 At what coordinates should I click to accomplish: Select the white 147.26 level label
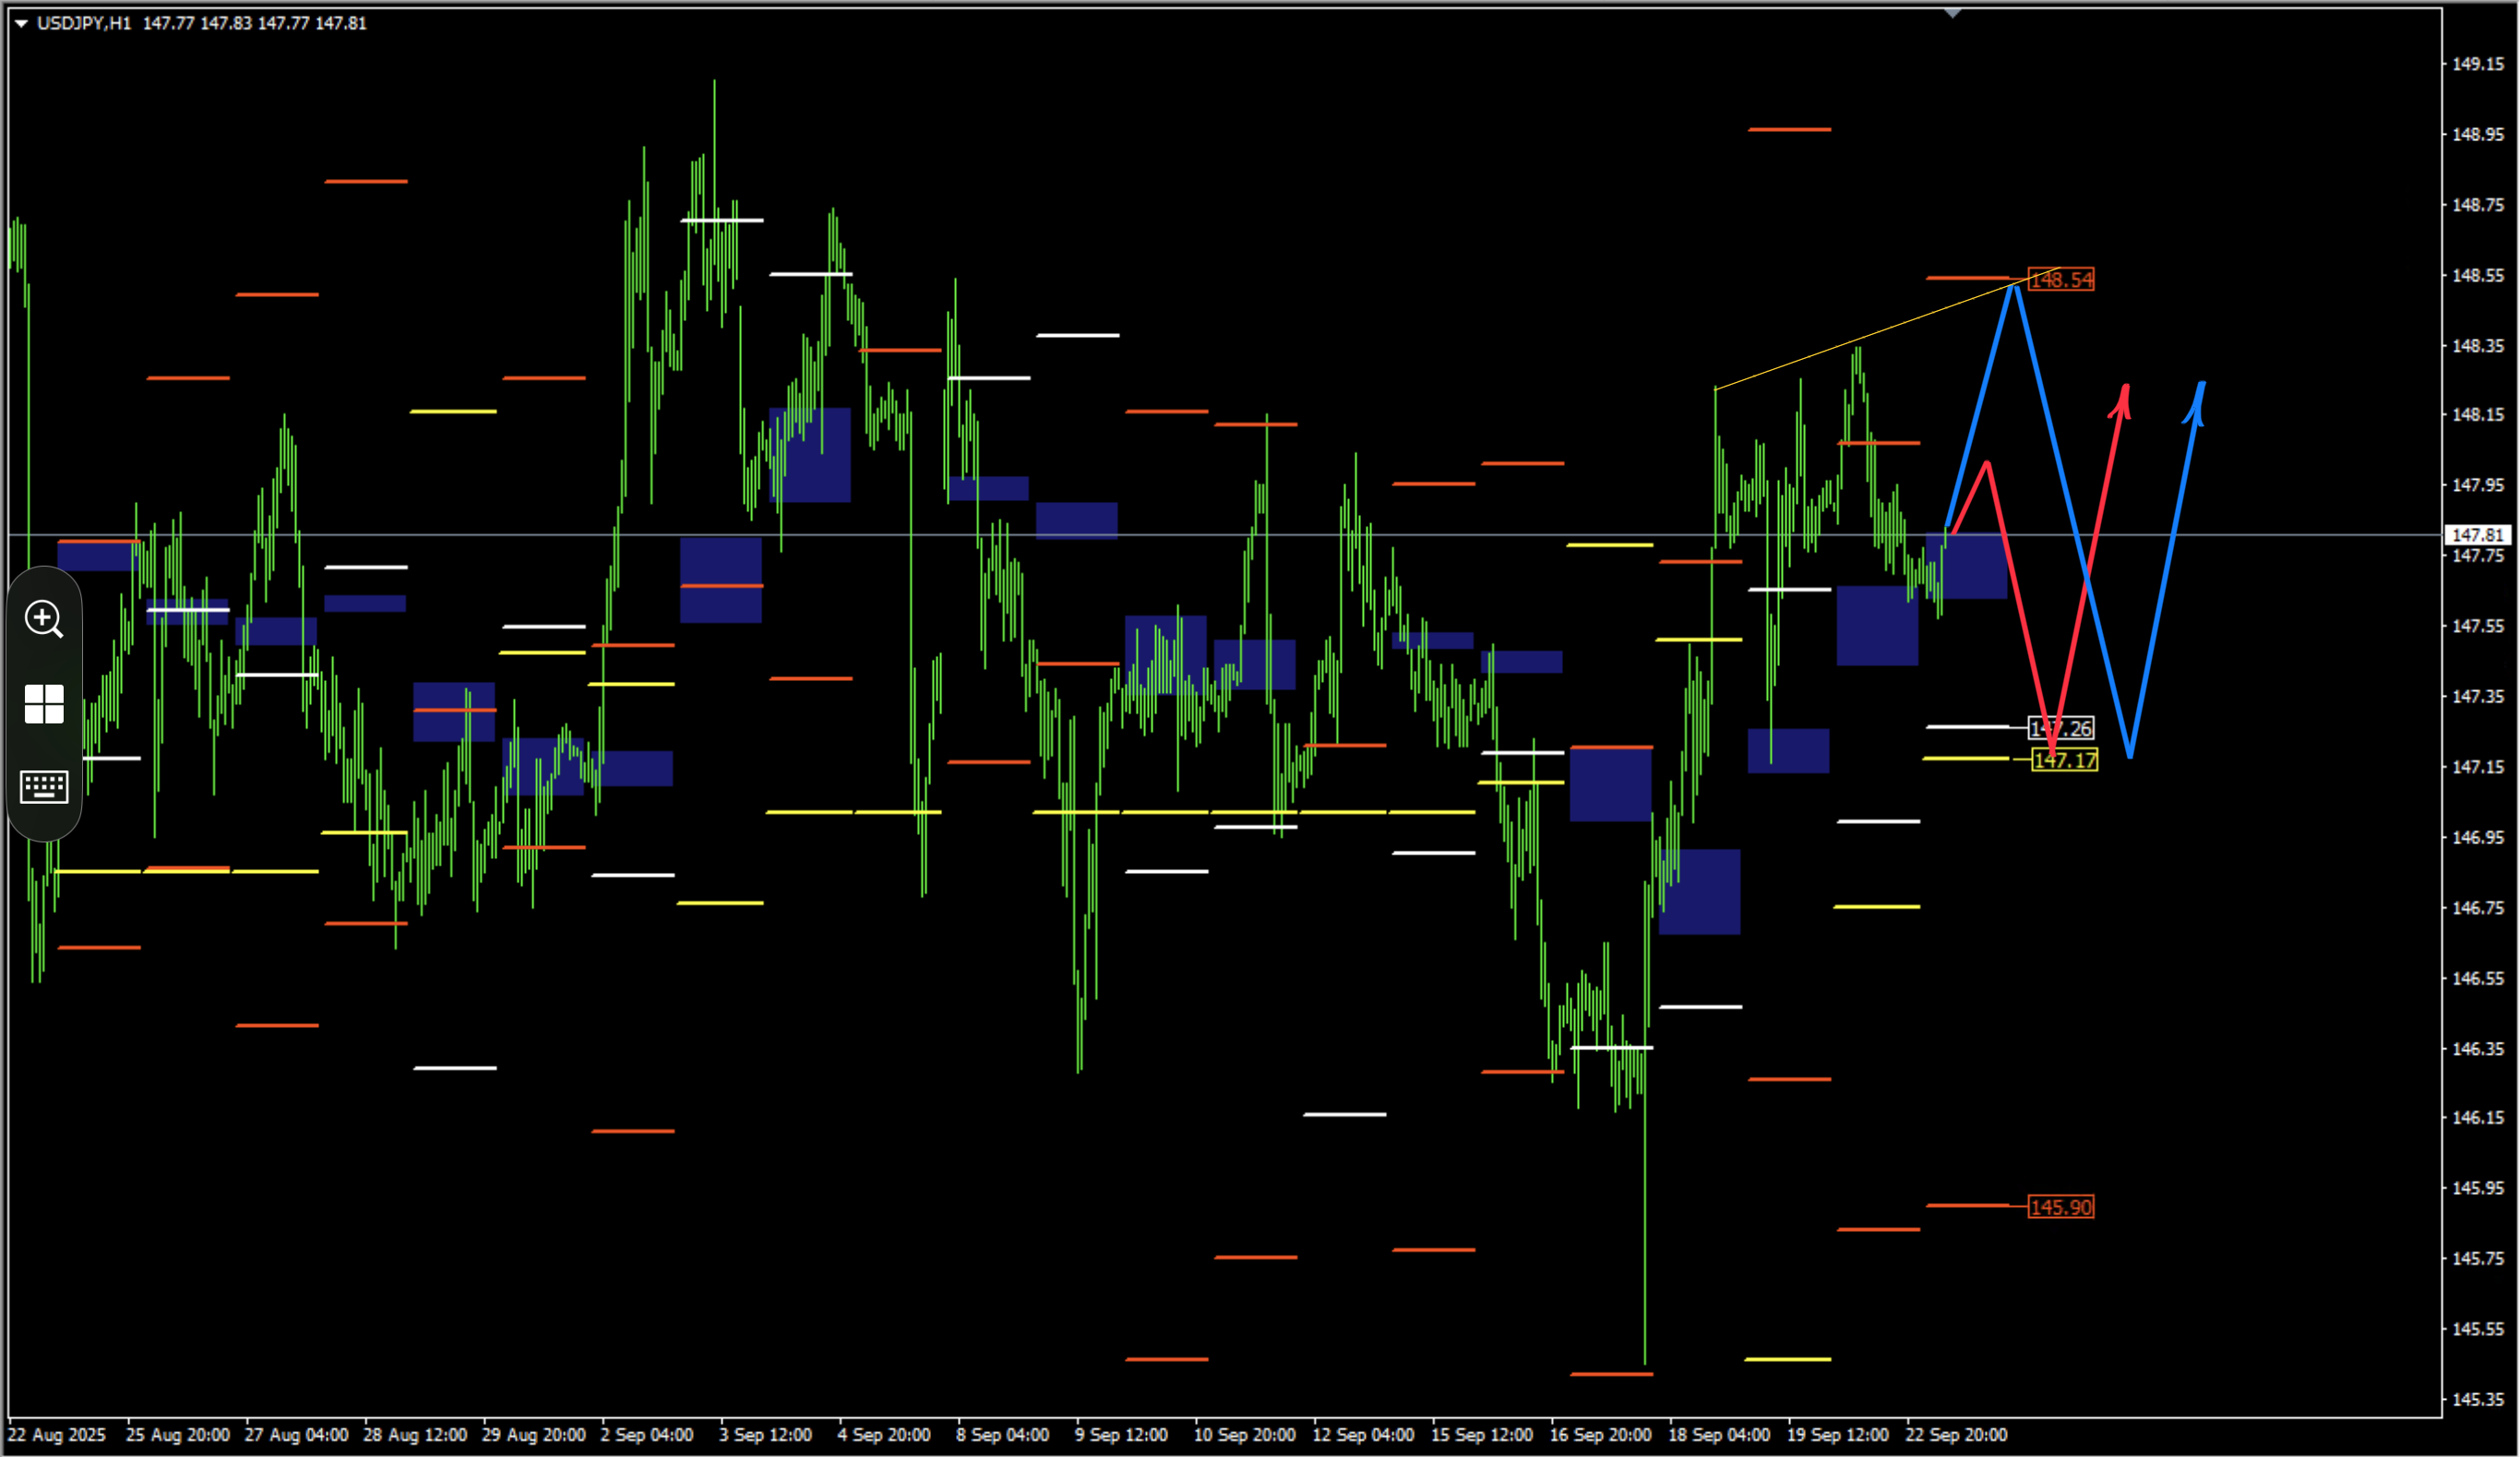[2060, 728]
